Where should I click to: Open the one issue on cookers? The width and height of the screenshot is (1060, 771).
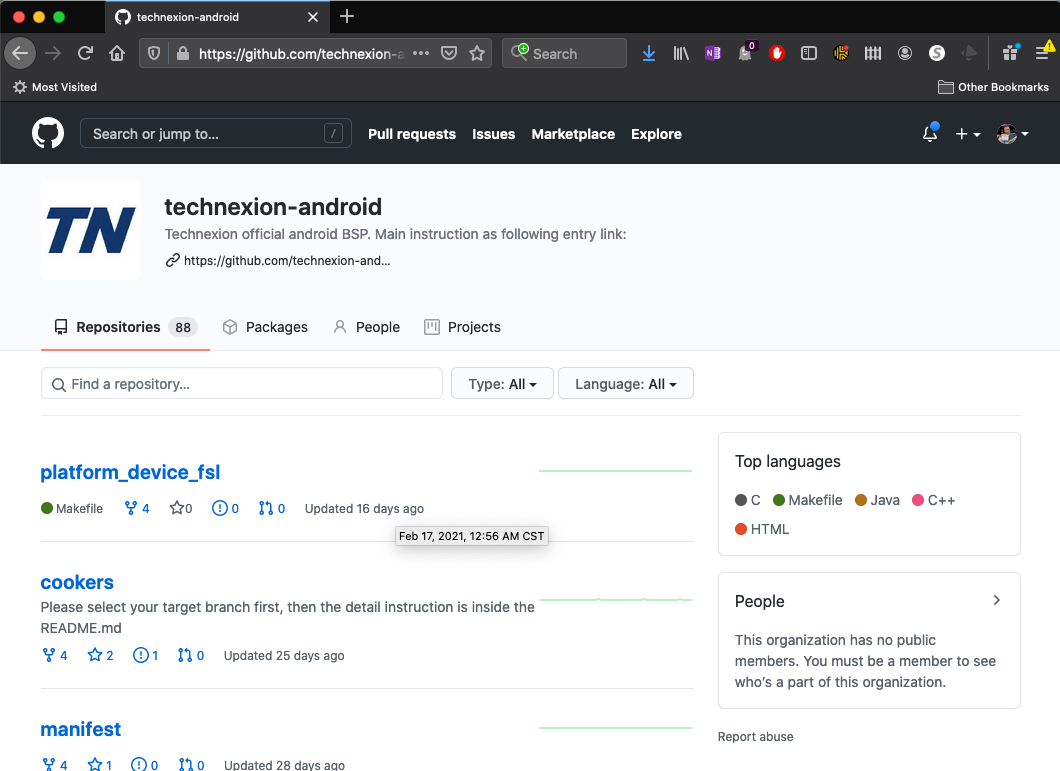point(145,655)
